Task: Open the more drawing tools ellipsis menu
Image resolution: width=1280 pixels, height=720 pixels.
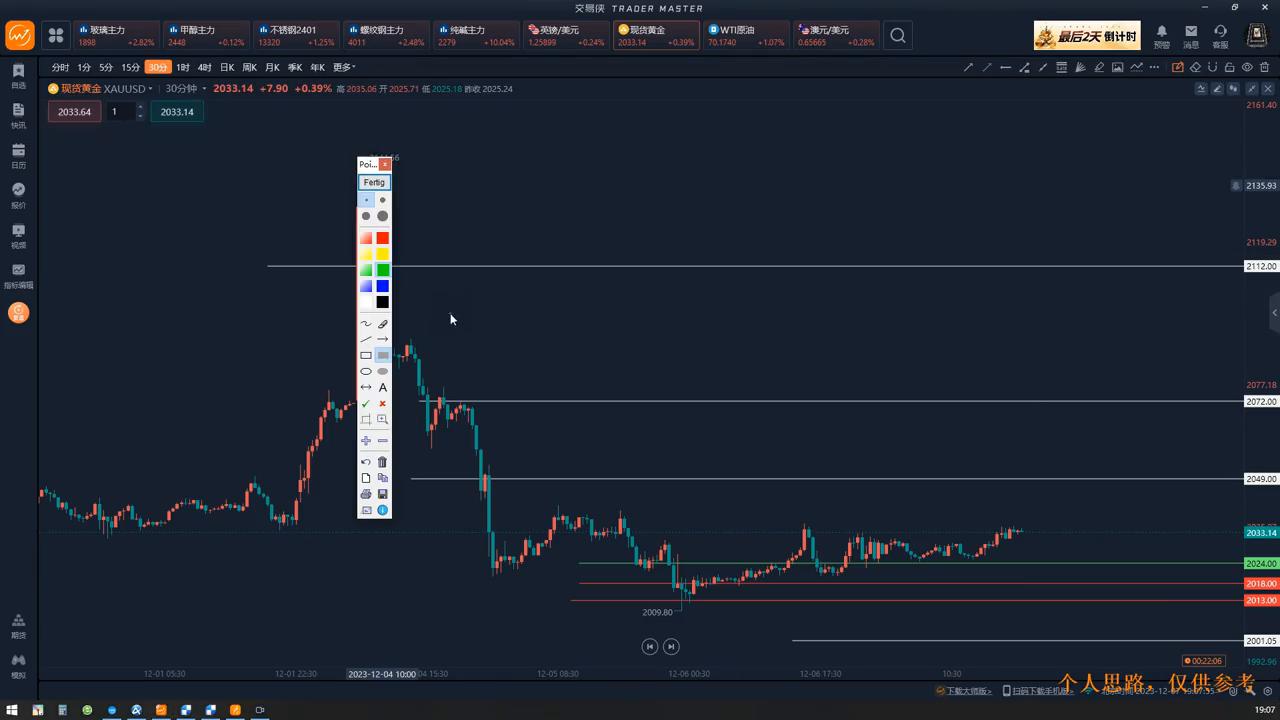Action: (x=1155, y=68)
